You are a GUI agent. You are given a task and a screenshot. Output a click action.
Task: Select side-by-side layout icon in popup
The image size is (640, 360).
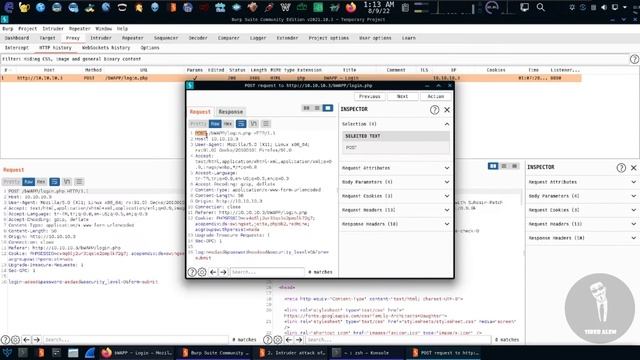pyautogui.click(x=306, y=108)
